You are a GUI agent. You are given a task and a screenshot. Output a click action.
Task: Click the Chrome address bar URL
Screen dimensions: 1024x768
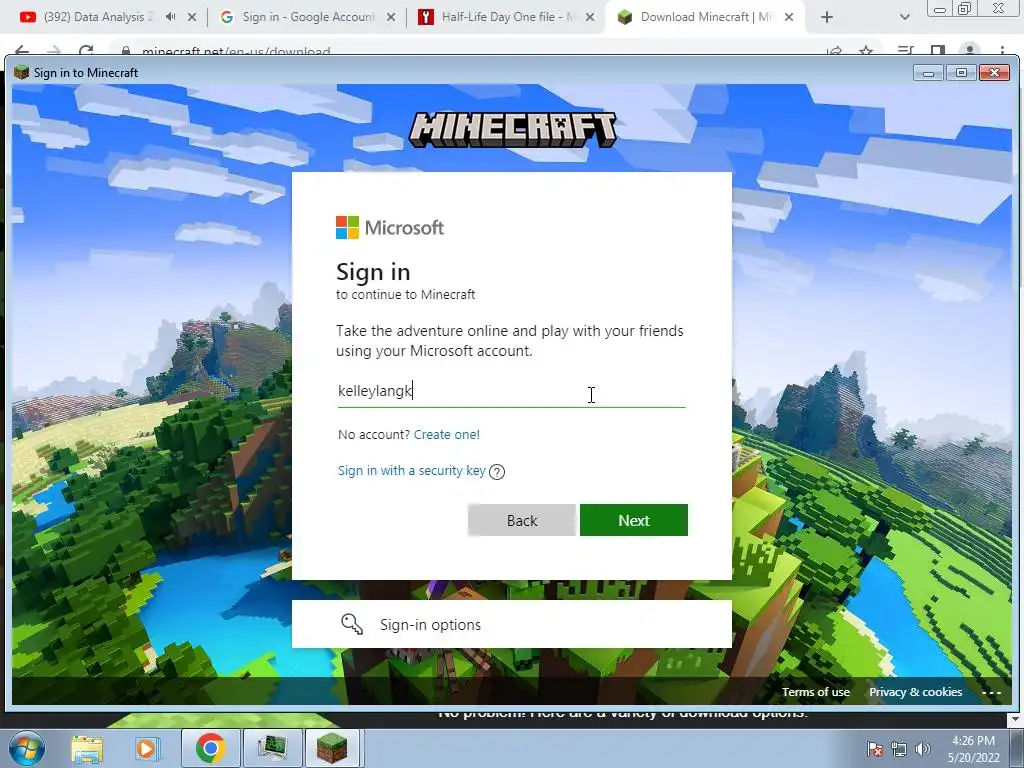click(x=236, y=51)
